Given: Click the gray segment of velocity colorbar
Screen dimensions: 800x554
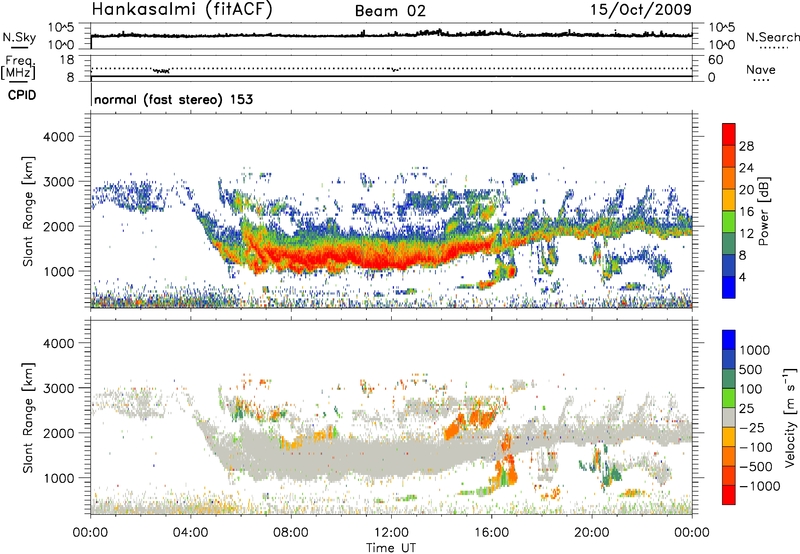Looking at the screenshot, I should click(x=729, y=417).
